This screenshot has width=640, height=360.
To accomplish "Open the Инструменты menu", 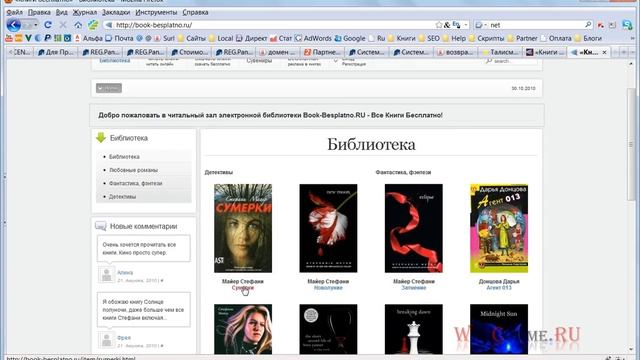I will click(156, 12).
